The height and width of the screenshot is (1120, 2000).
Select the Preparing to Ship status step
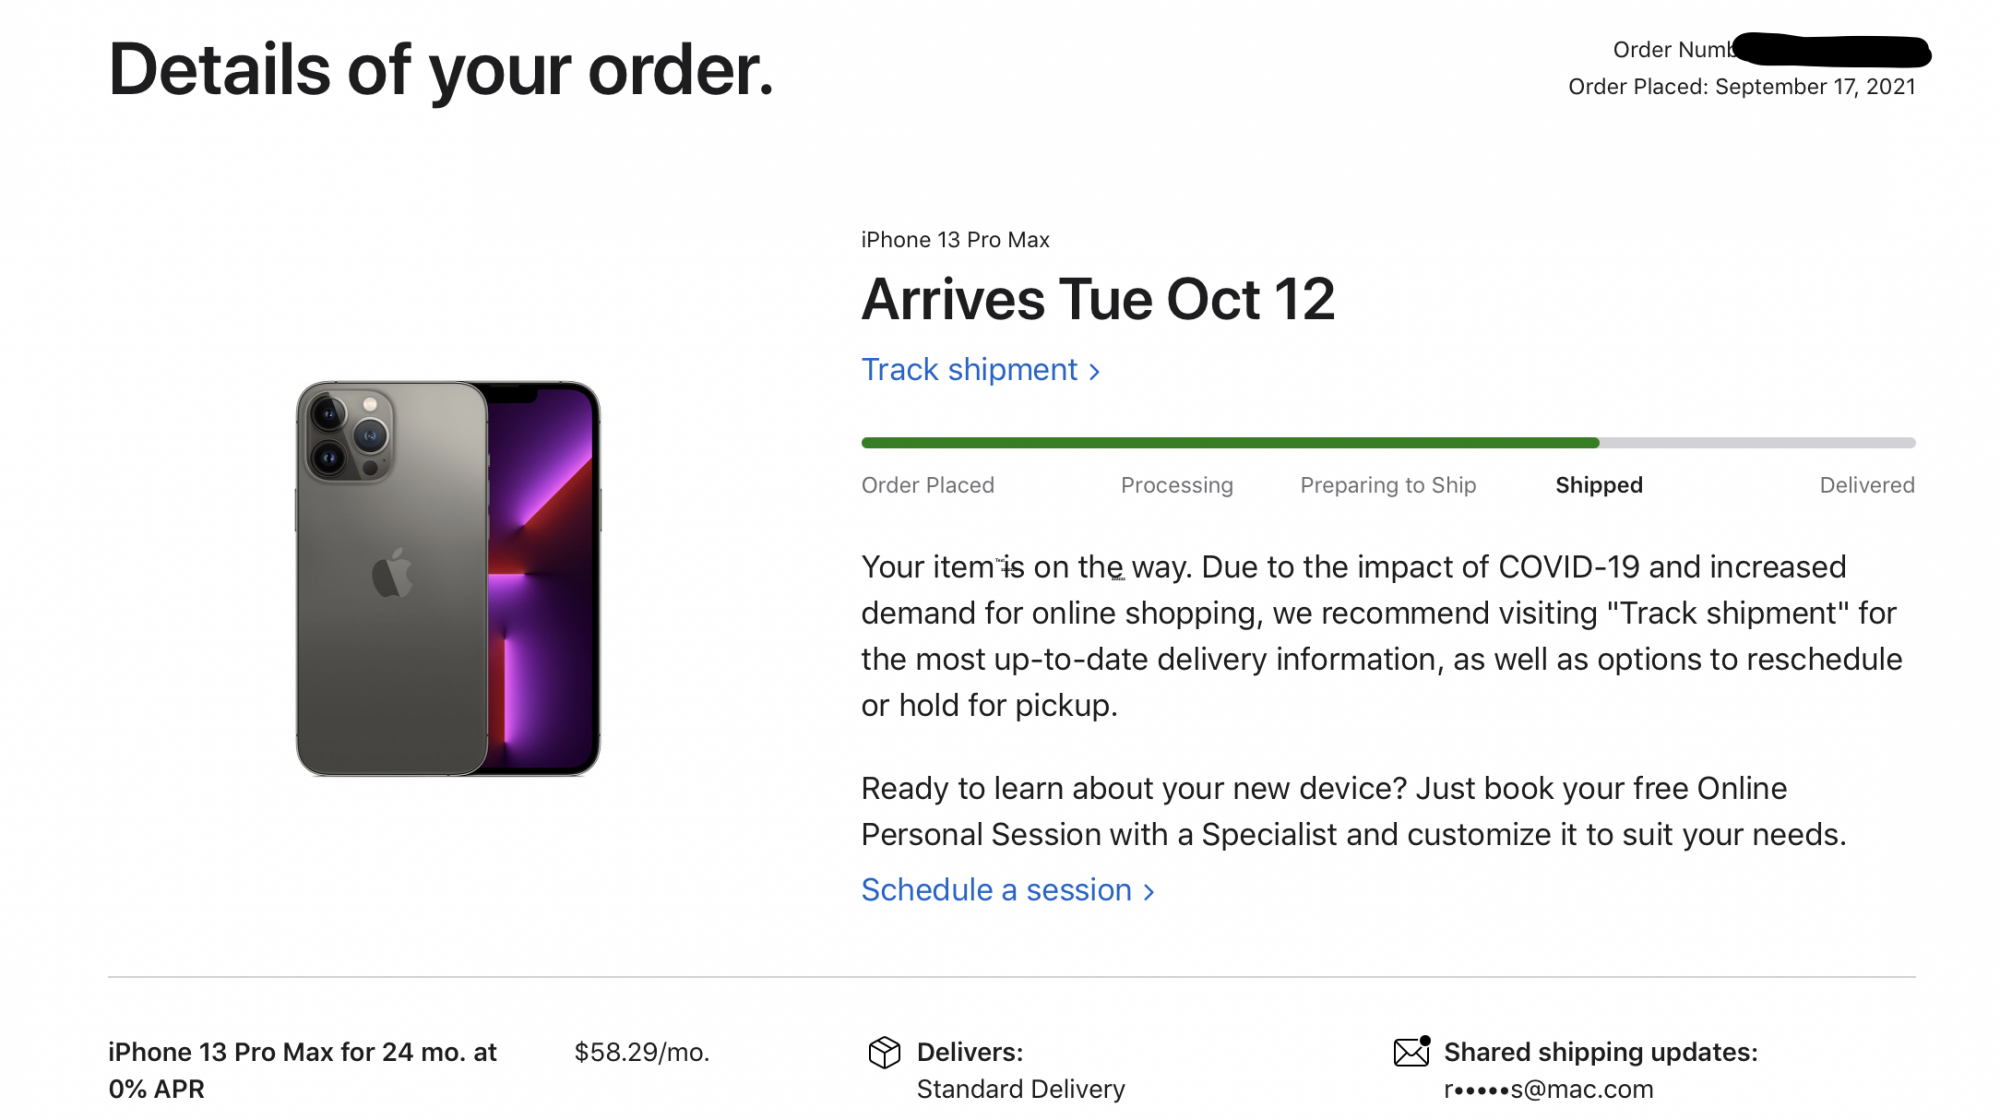coord(1387,485)
